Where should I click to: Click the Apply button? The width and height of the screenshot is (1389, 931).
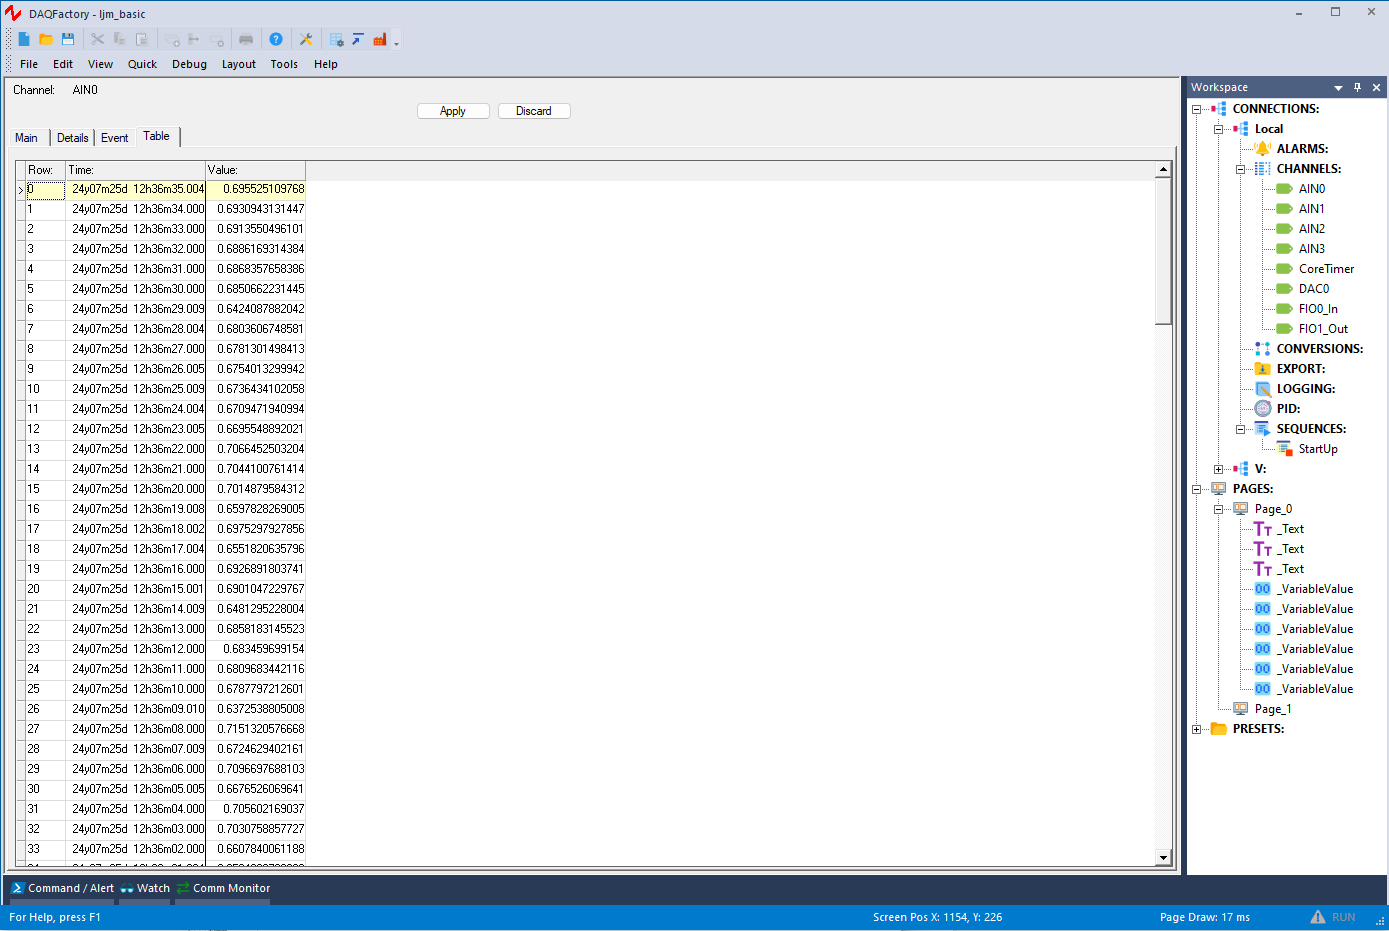coord(453,111)
